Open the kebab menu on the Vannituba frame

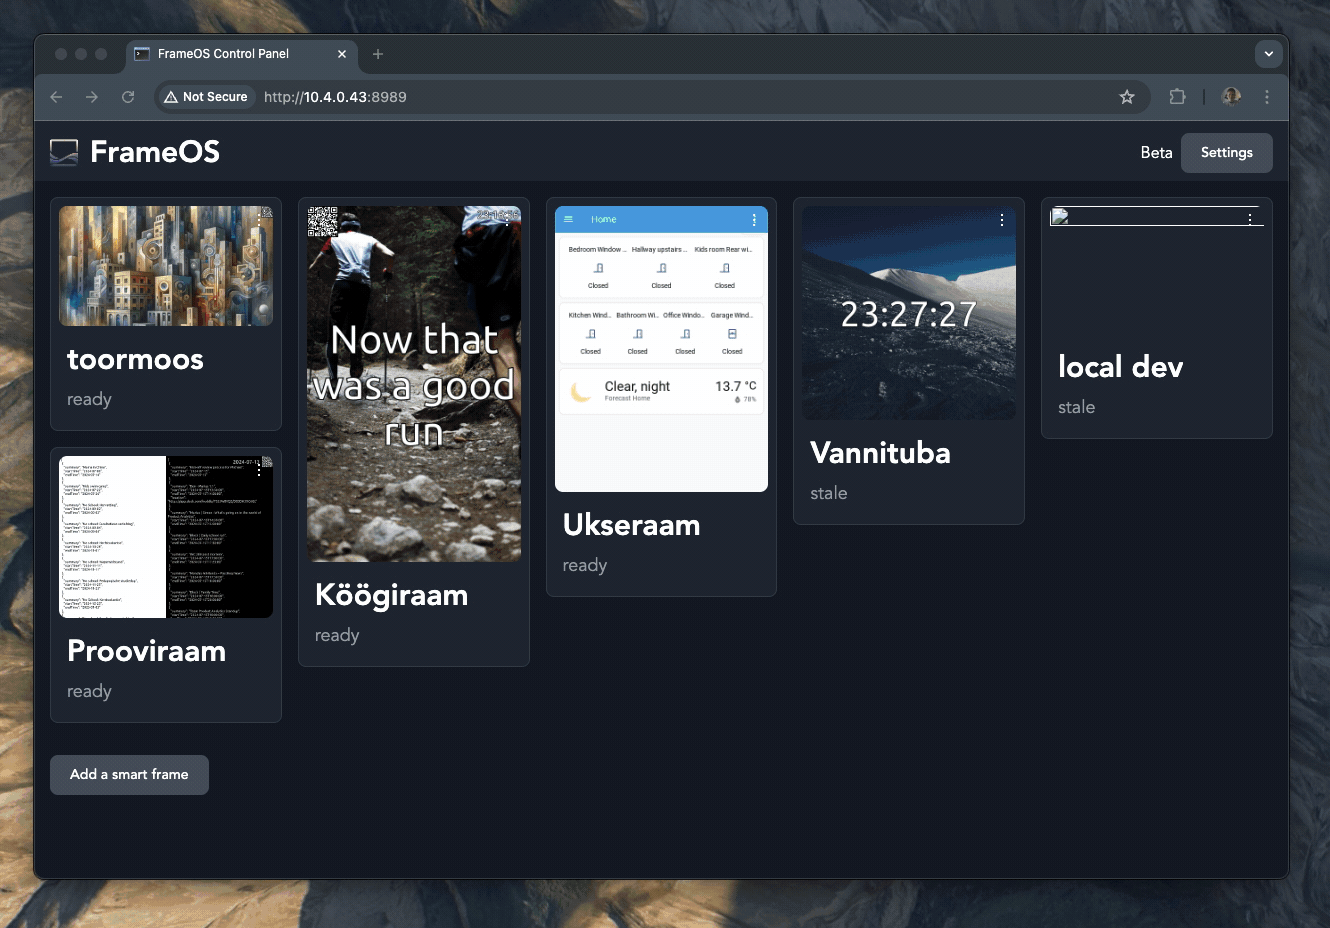[1001, 220]
